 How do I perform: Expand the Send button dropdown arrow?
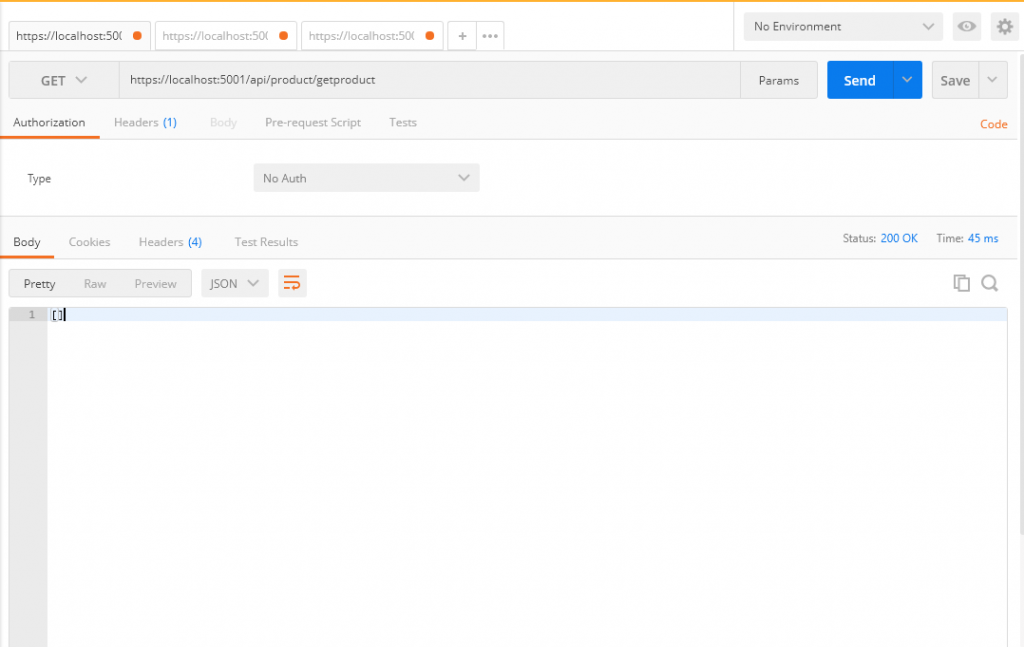click(x=907, y=80)
